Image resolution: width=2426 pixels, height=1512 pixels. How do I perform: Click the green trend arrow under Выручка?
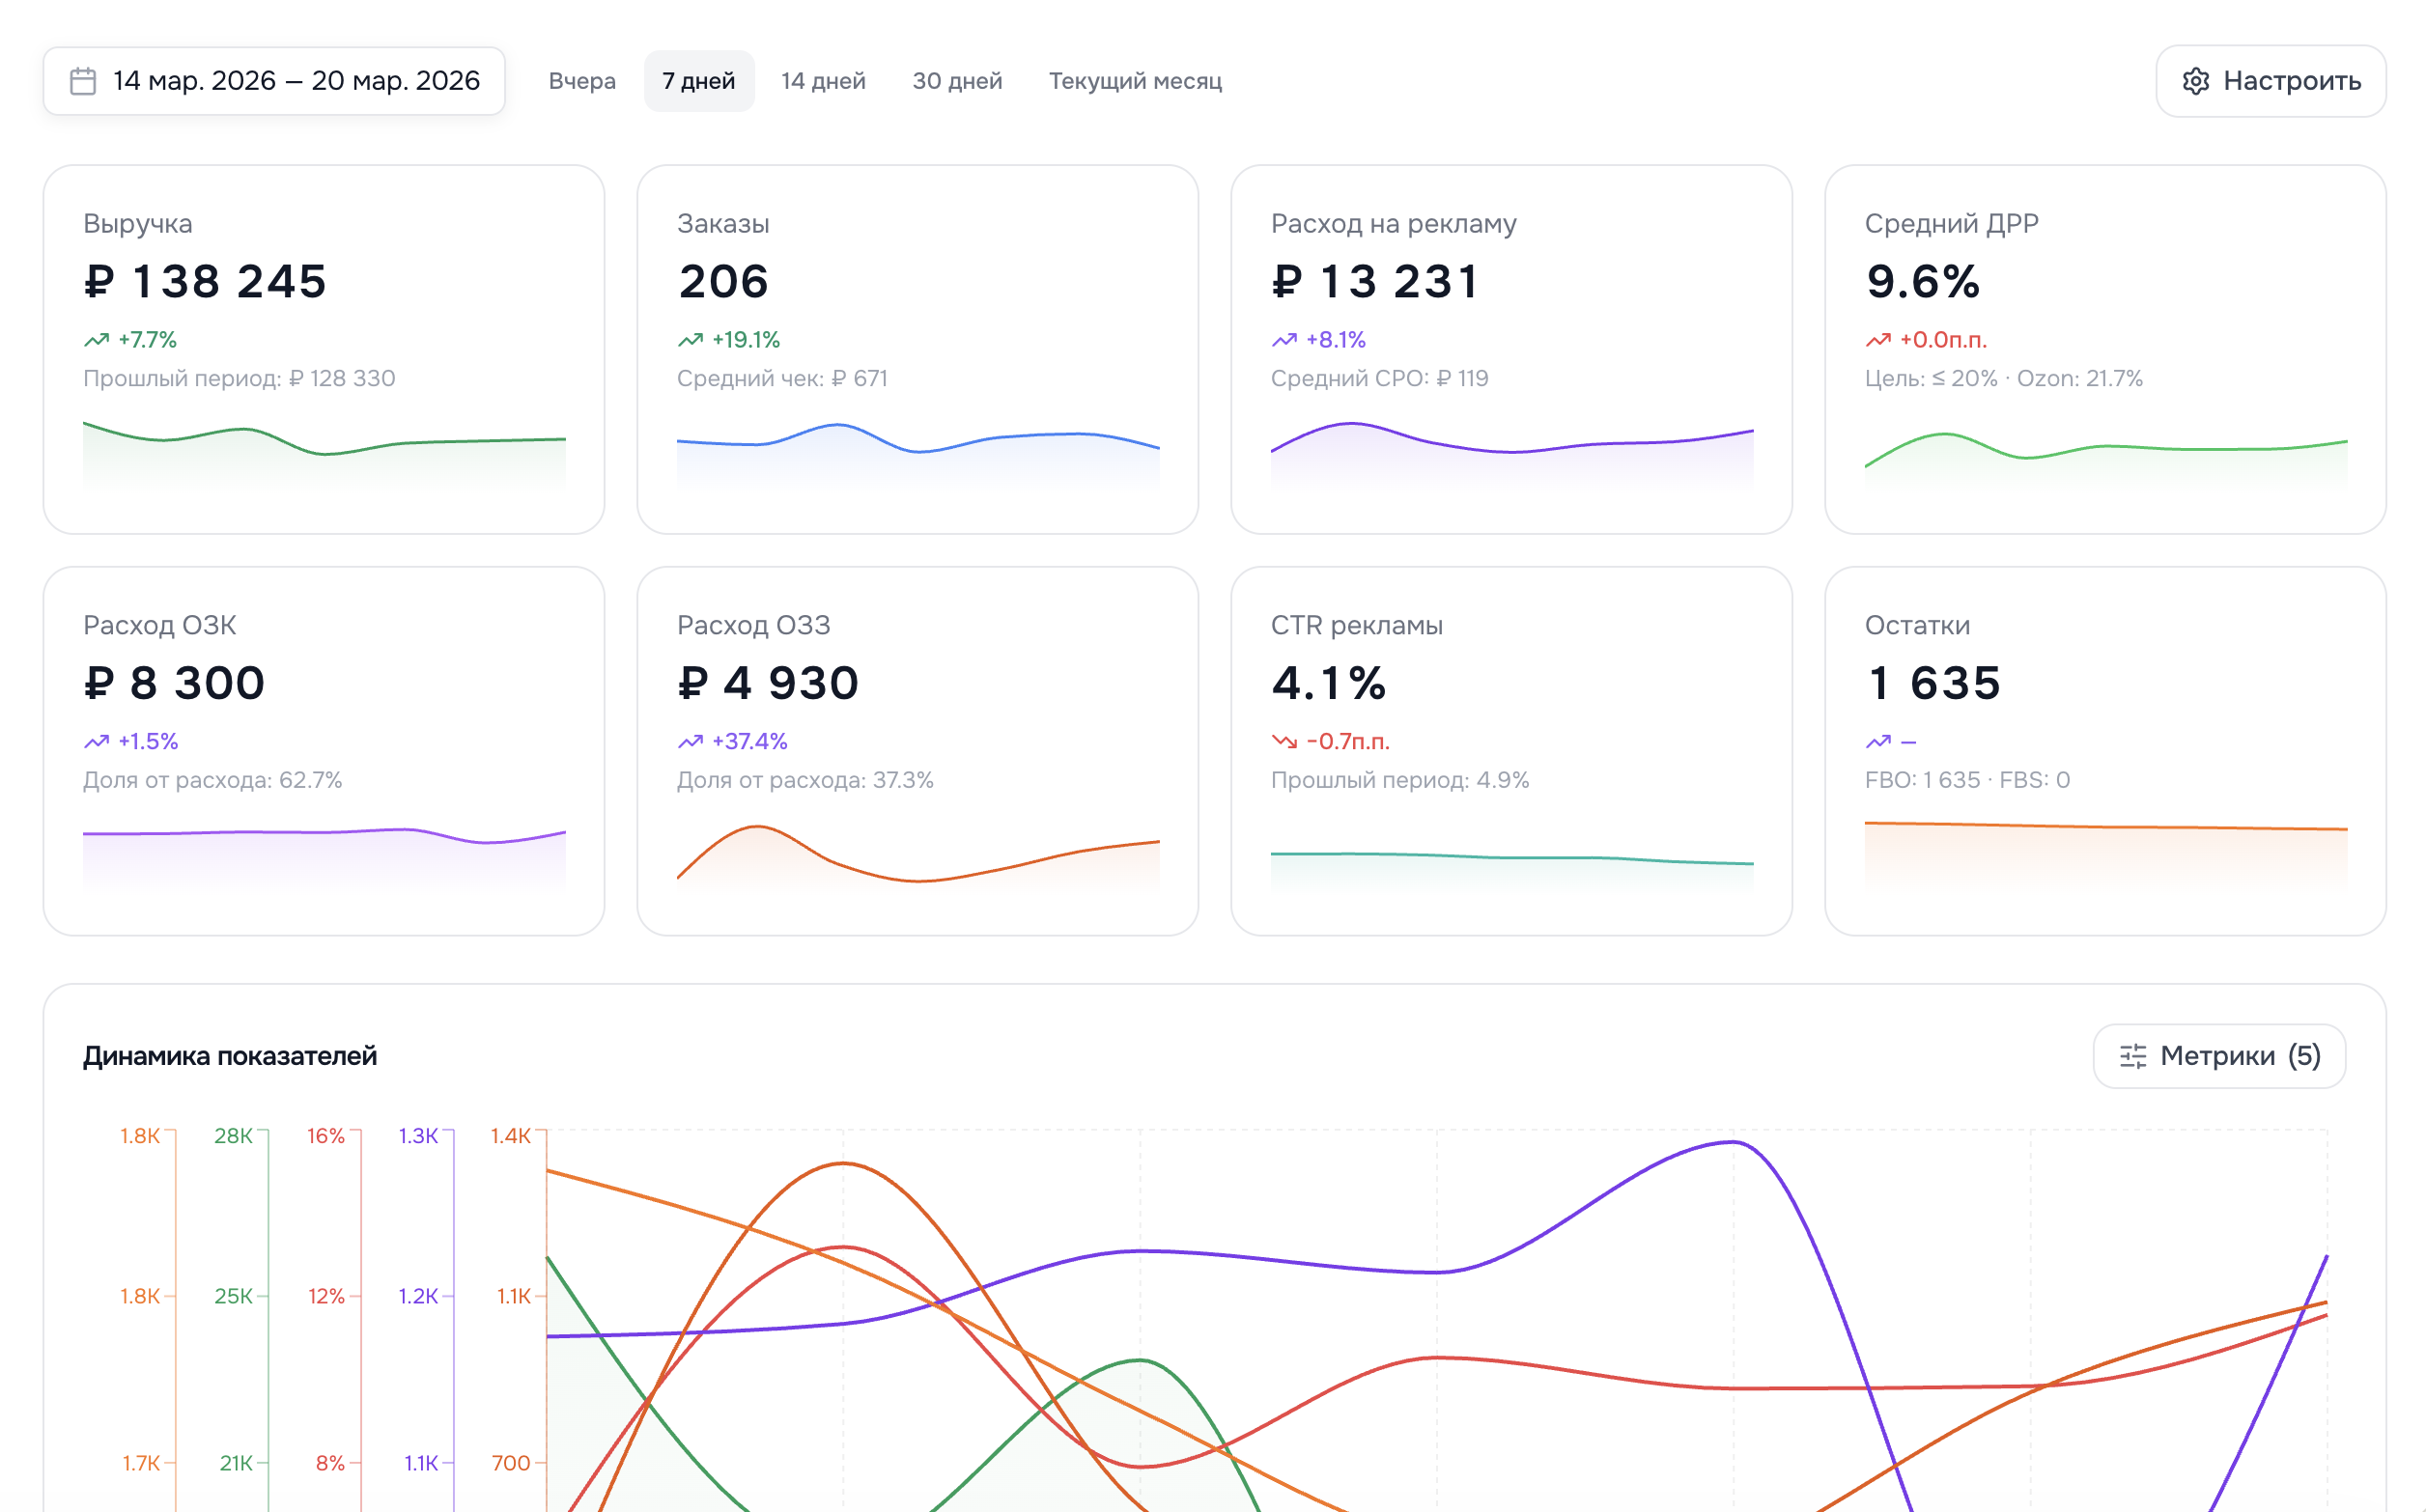click(x=97, y=340)
